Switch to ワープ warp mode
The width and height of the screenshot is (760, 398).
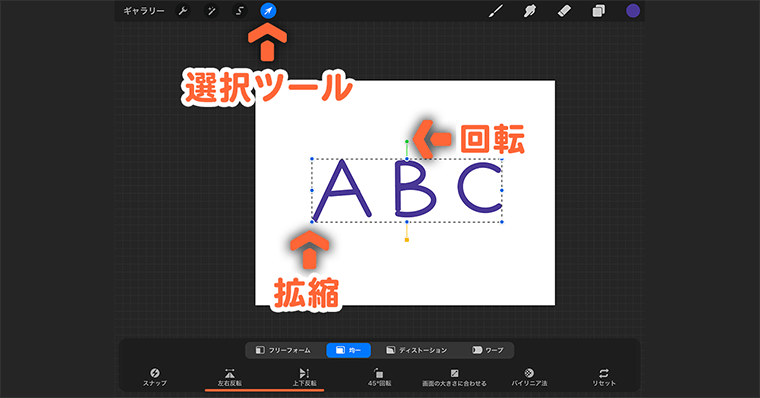(488, 350)
